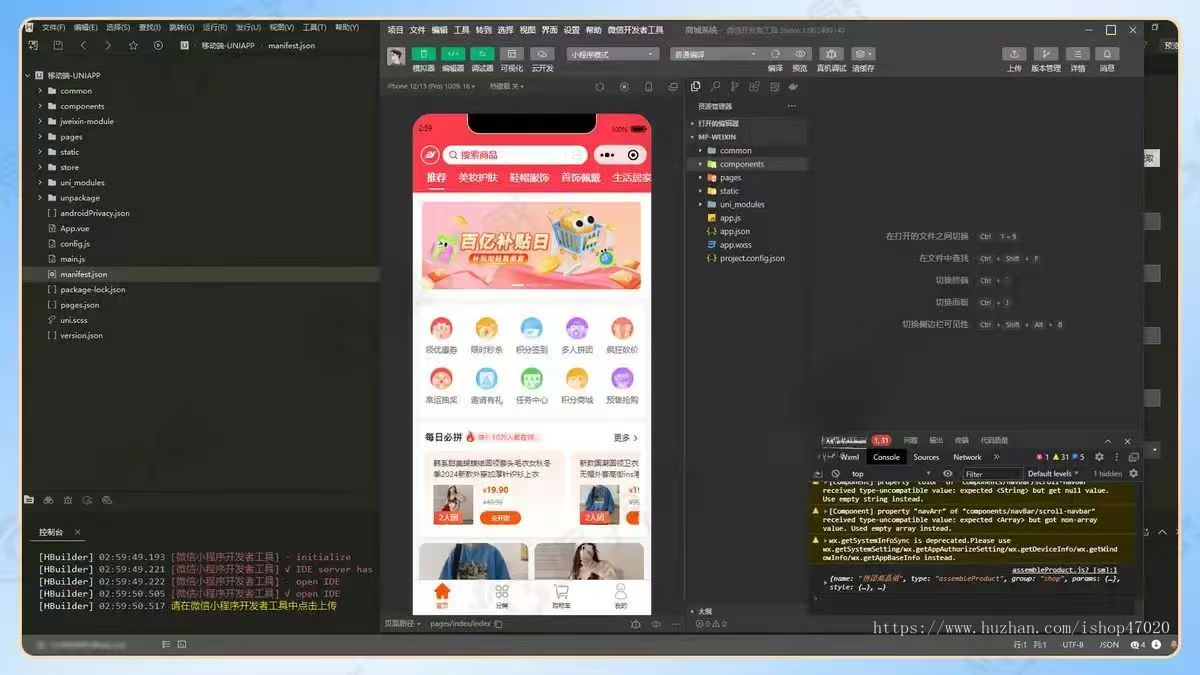Click the console Filter input field
This screenshot has width=1200, height=675.
pos(992,474)
